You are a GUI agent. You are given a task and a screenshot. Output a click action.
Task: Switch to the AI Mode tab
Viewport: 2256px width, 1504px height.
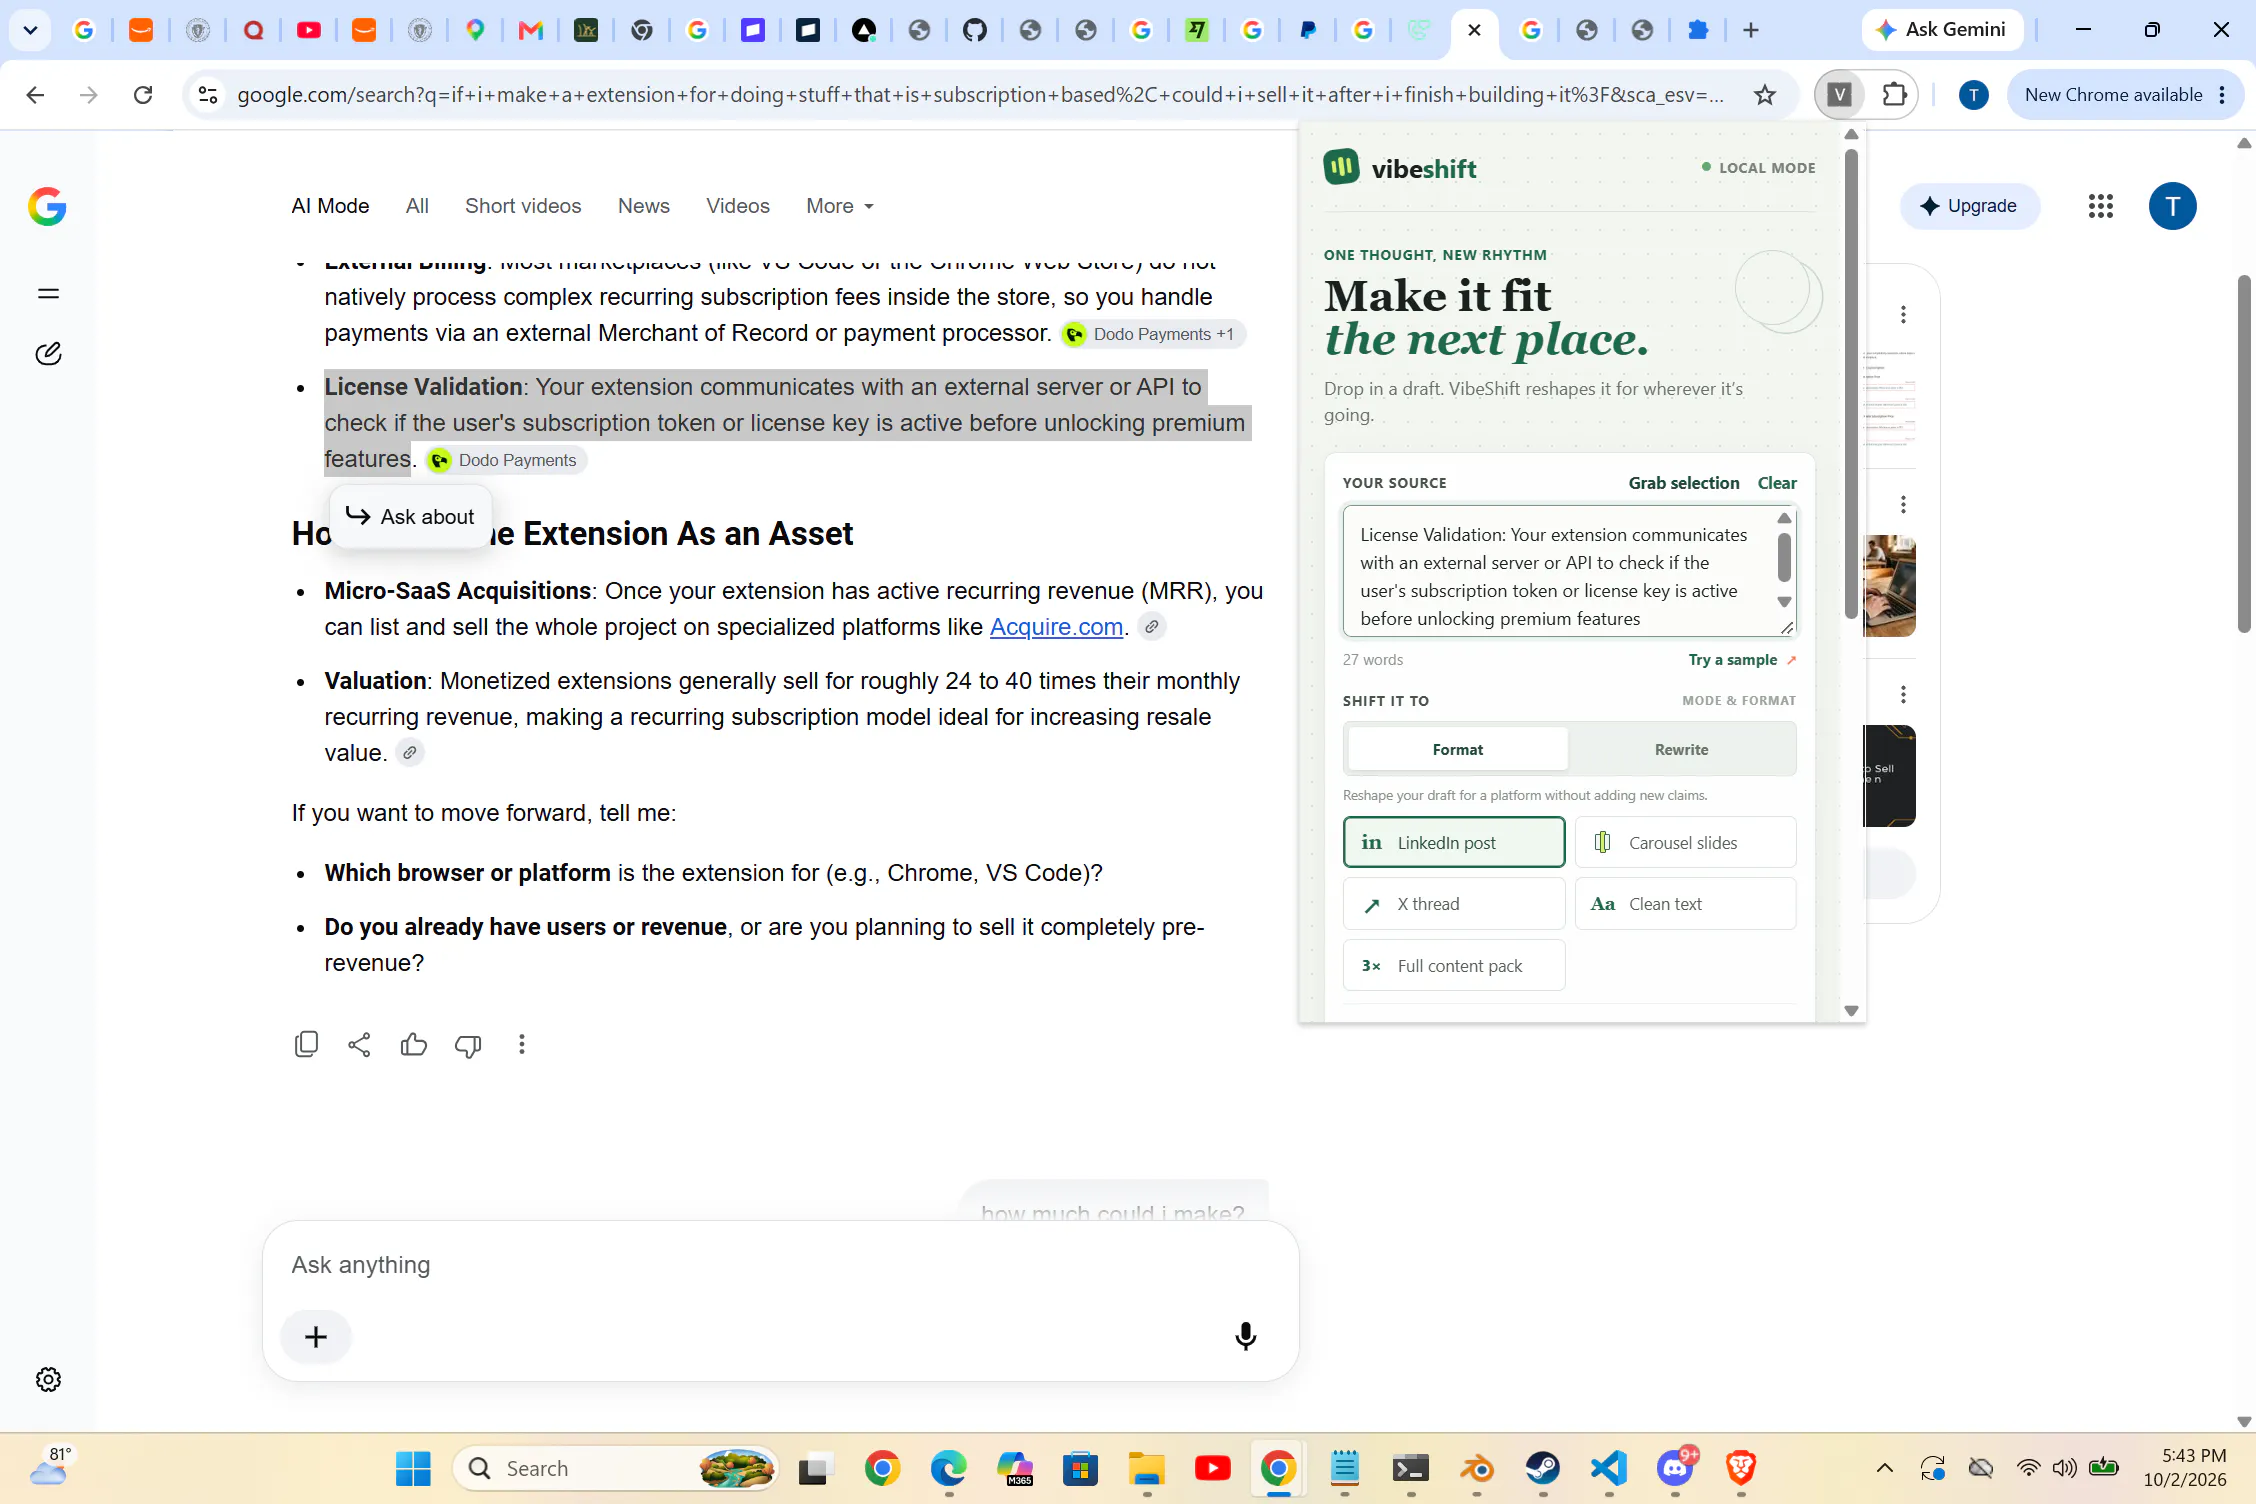click(x=330, y=206)
